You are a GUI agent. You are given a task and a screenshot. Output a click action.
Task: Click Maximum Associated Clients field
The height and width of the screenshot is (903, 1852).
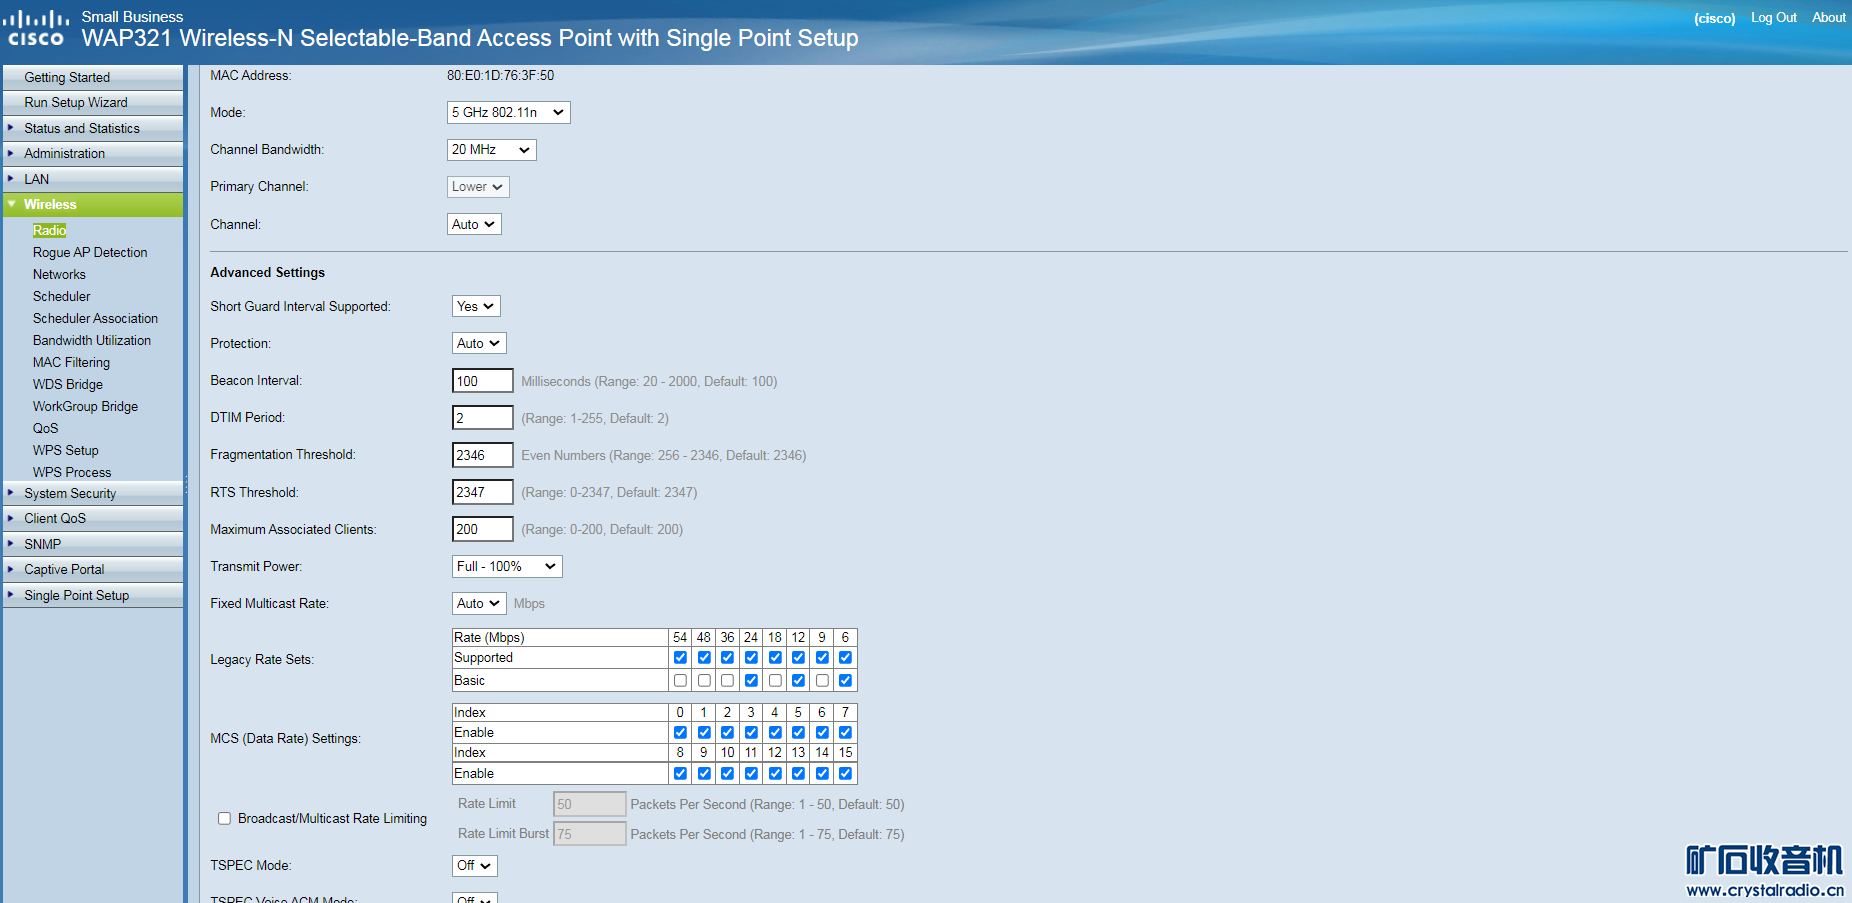click(x=483, y=529)
